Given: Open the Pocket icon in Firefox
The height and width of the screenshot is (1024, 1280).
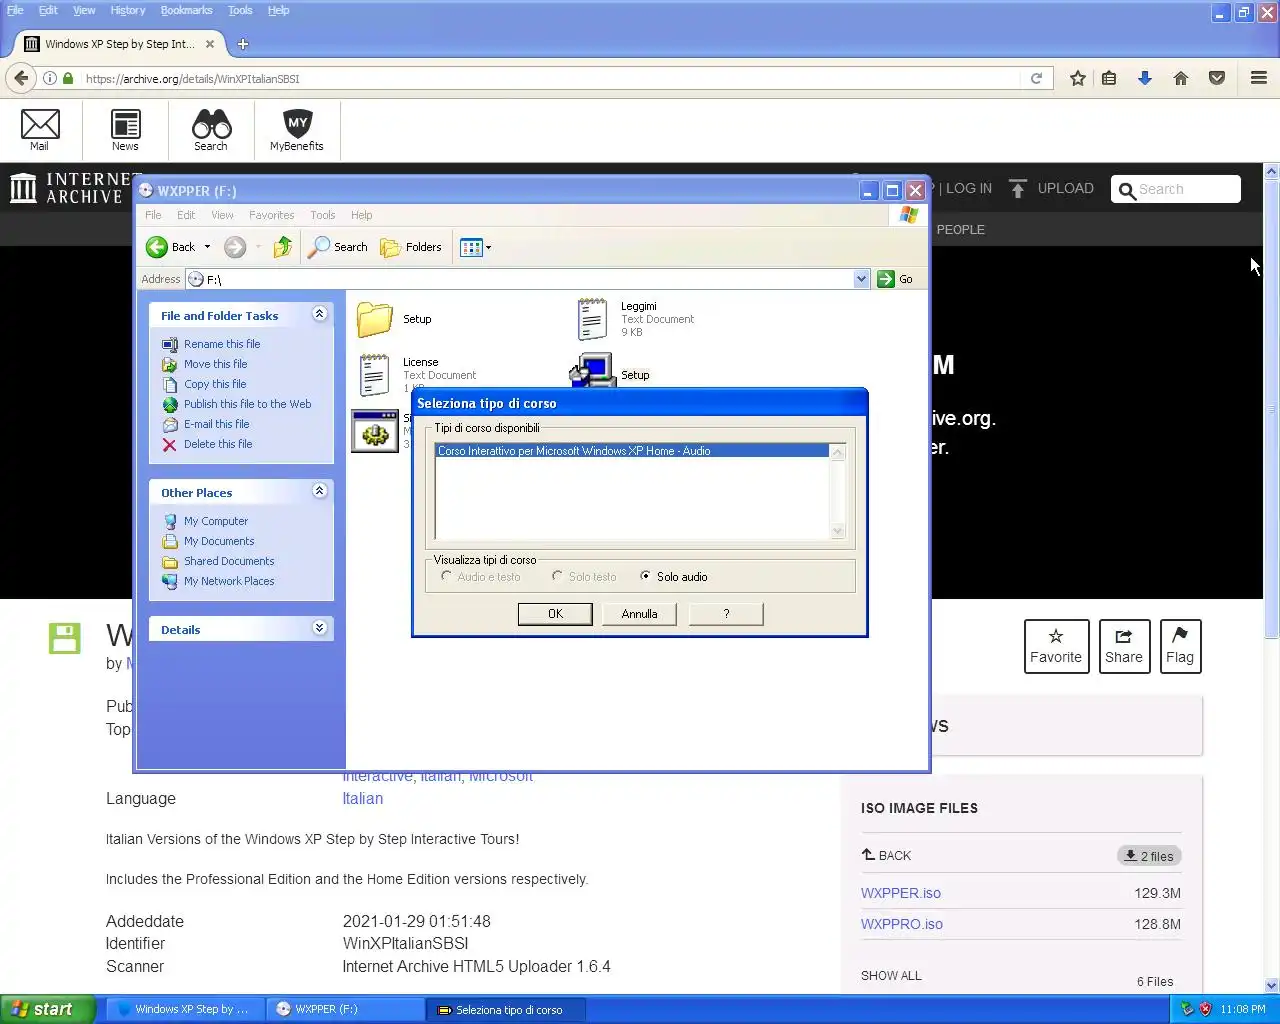Looking at the screenshot, I should tap(1217, 78).
